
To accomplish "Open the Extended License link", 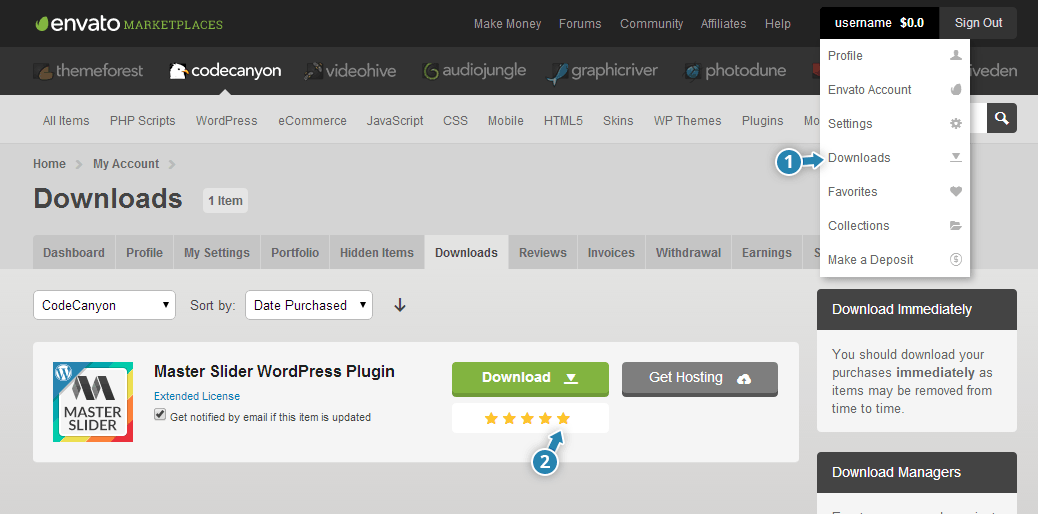I will (x=196, y=396).
